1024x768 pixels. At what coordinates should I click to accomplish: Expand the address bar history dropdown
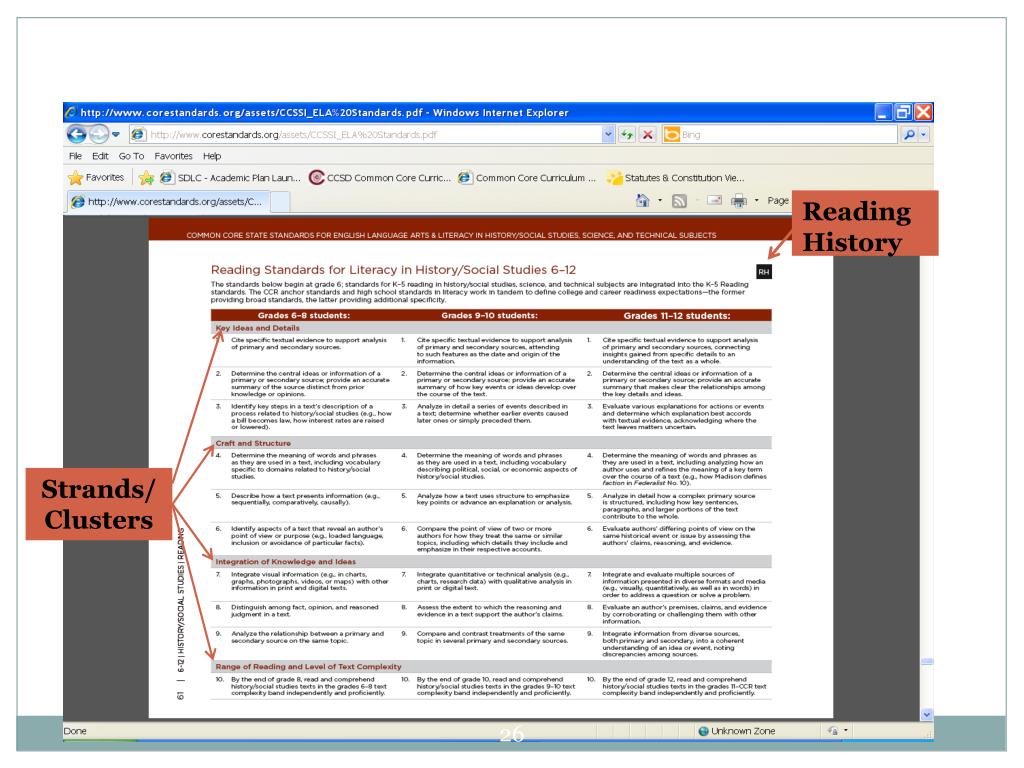(608, 135)
